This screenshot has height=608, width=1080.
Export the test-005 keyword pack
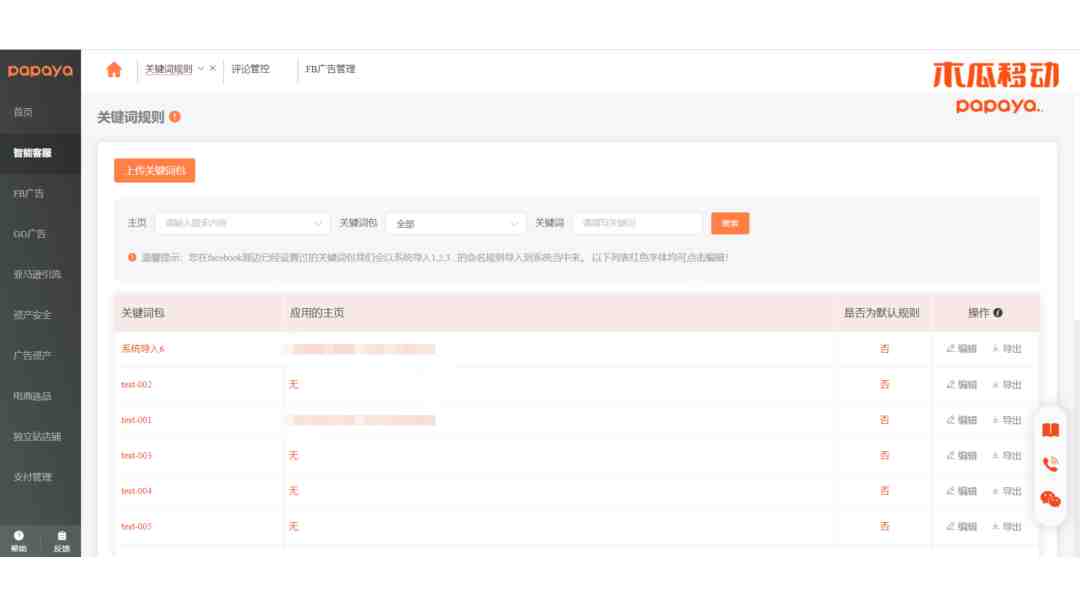click(x=1006, y=527)
